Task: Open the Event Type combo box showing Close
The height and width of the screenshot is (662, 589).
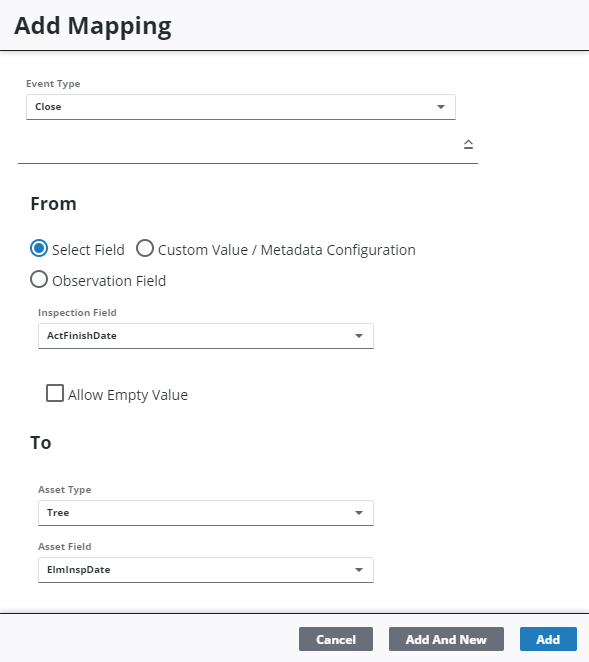Action: [x=241, y=107]
